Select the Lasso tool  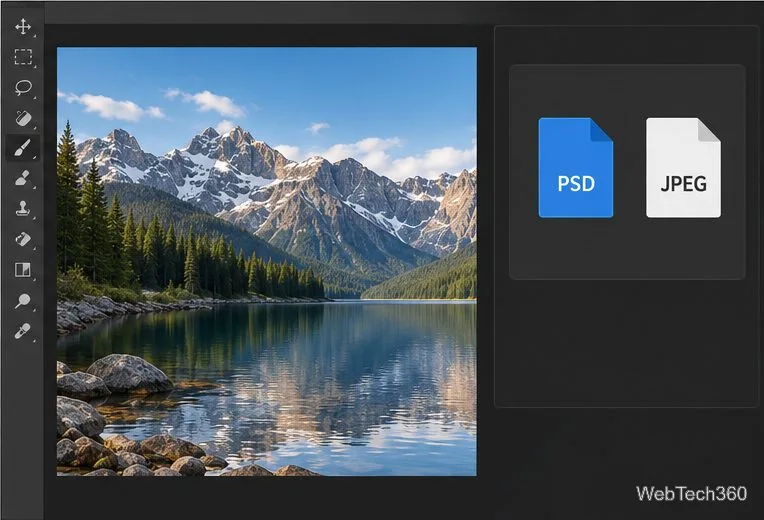click(23, 88)
